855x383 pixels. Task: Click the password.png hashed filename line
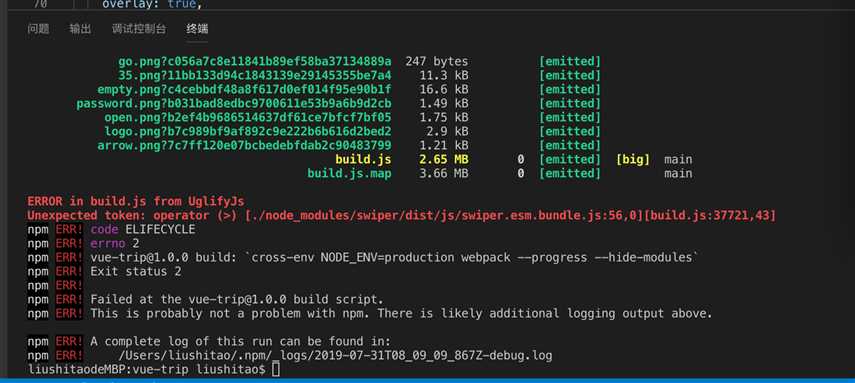[234, 104]
